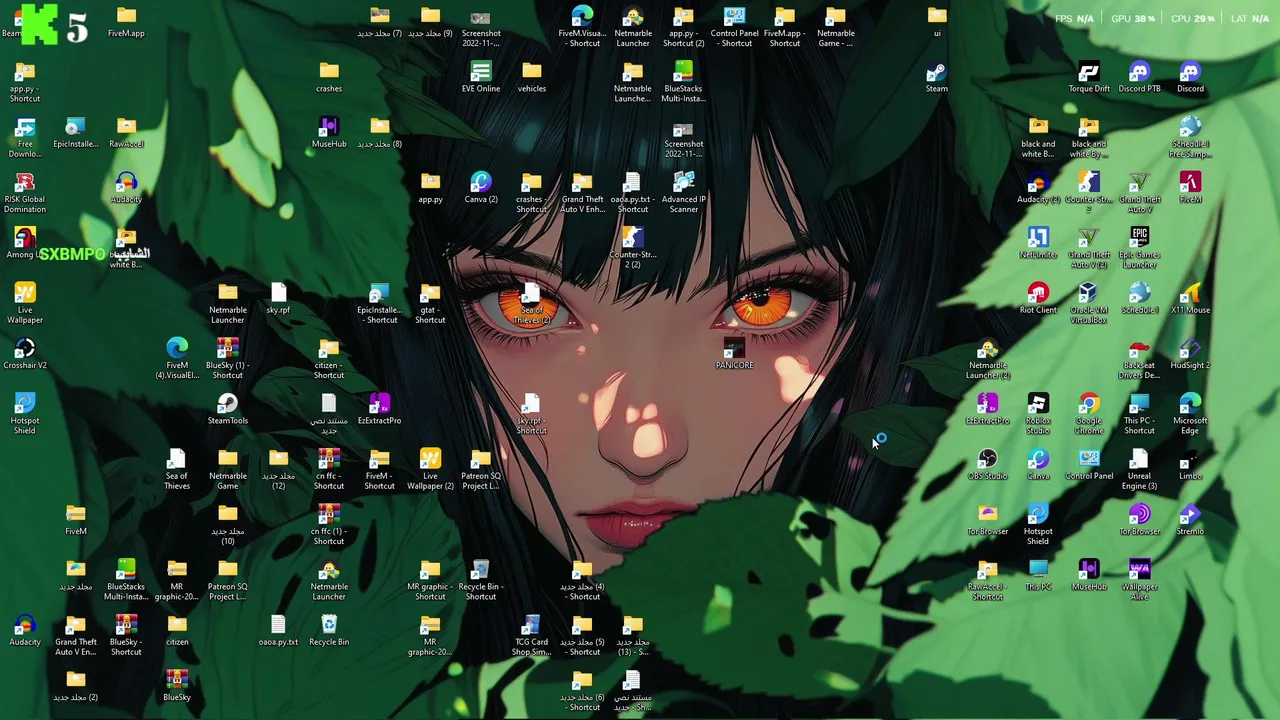Screen dimensions: 1280x720
Task: Select the Steam desktop icon
Action: tap(936, 77)
